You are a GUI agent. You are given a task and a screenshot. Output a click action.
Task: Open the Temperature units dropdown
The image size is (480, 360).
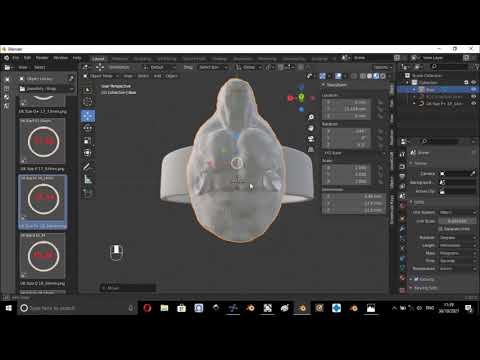(x=457, y=268)
